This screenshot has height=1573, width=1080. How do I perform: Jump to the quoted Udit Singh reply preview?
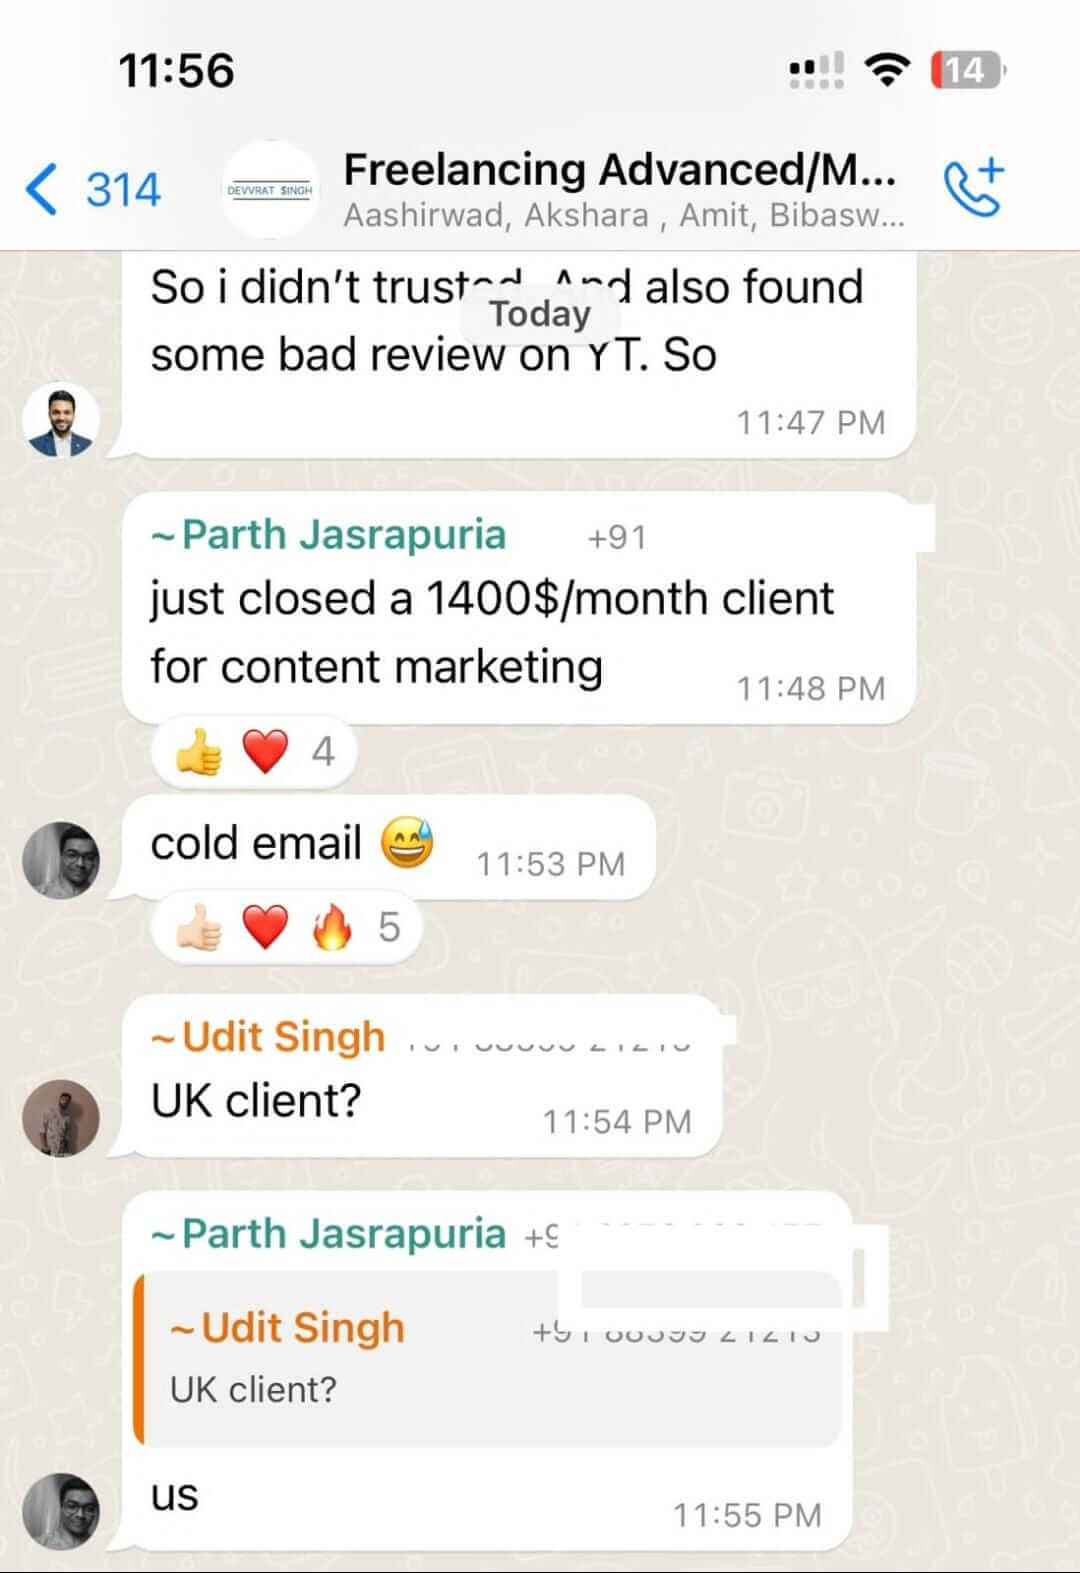click(x=488, y=1359)
